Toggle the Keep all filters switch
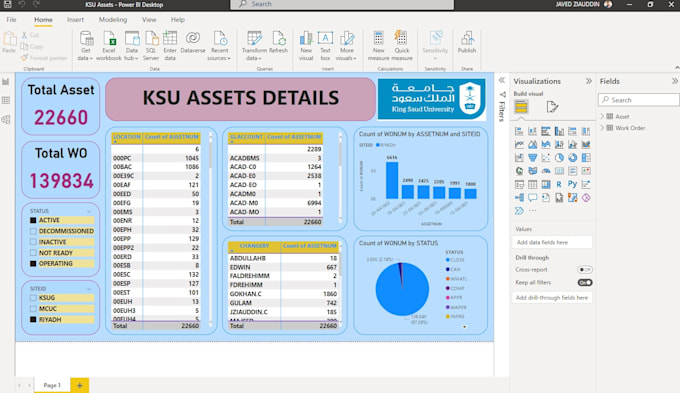Image resolution: width=680 pixels, height=393 pixels. (x=585, y=282)
